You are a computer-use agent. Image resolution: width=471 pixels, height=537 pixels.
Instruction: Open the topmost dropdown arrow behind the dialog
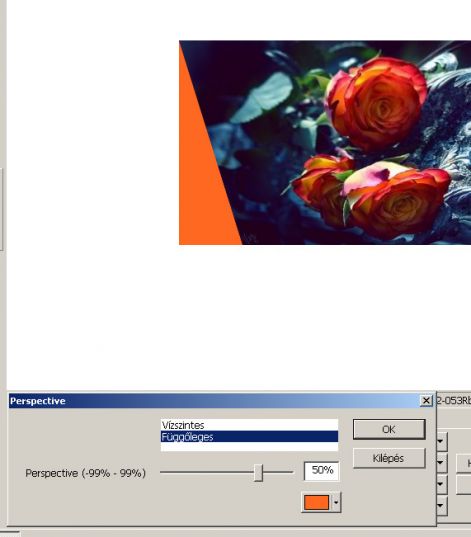[442, 441]
